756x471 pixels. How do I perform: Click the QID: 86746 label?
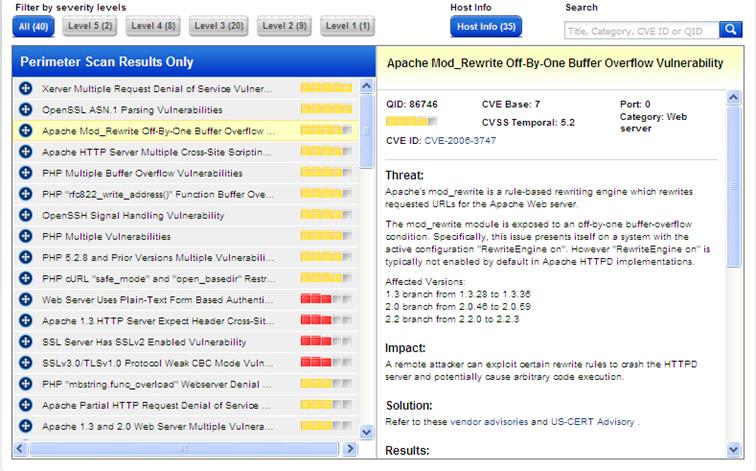coord(412,104)
